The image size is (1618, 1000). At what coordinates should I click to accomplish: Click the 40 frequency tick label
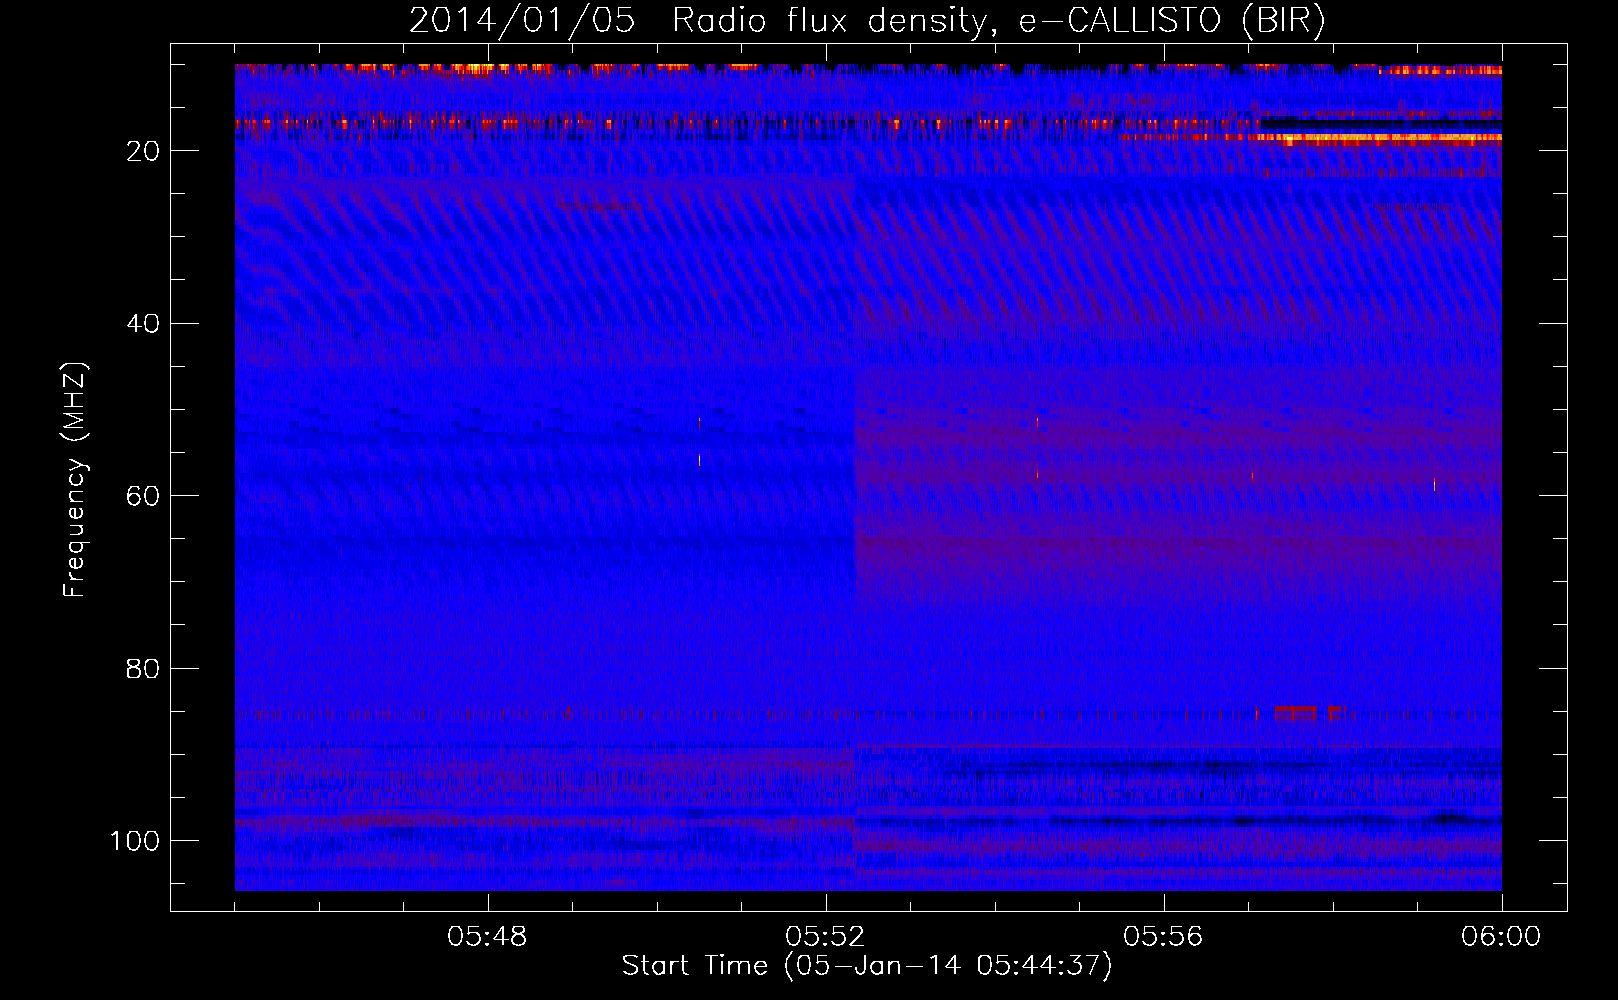pos(144,324)
